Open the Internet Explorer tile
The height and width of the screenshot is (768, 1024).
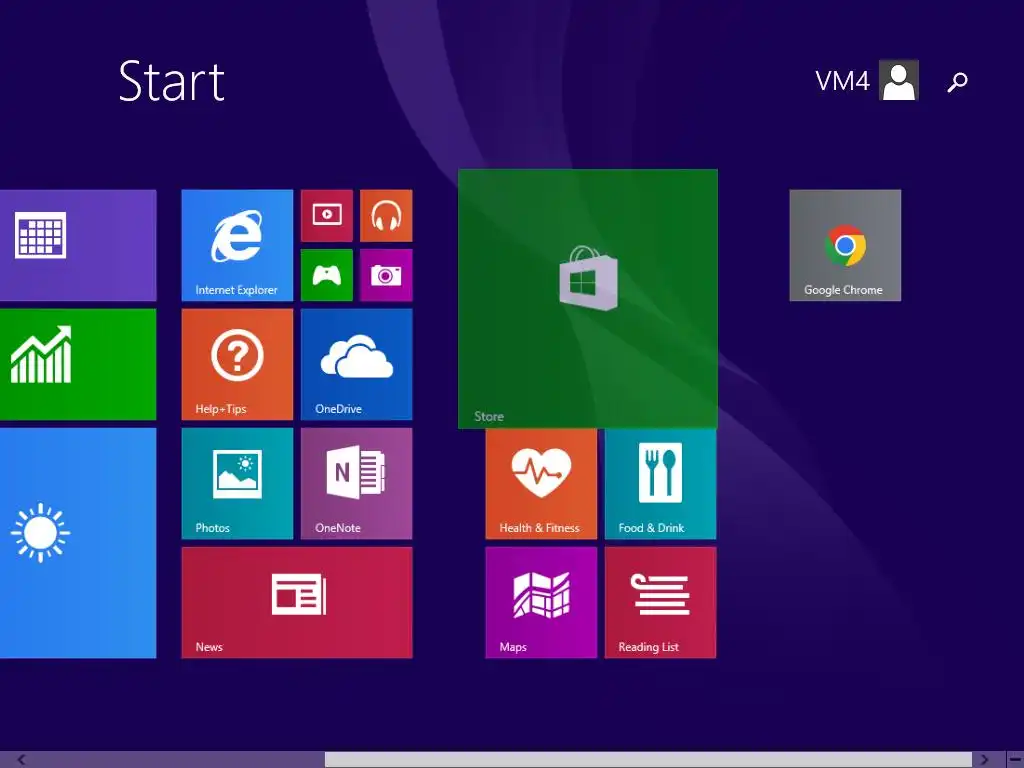pos(237,245)
